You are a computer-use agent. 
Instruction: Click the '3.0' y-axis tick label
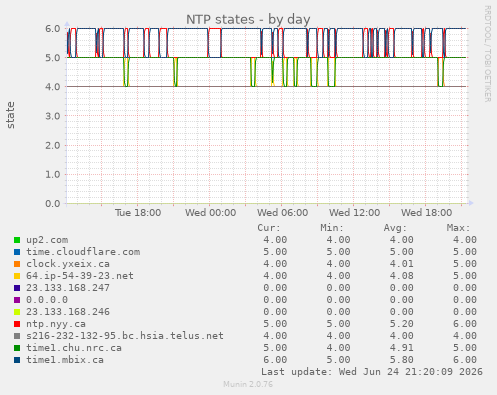pos(53,116)
